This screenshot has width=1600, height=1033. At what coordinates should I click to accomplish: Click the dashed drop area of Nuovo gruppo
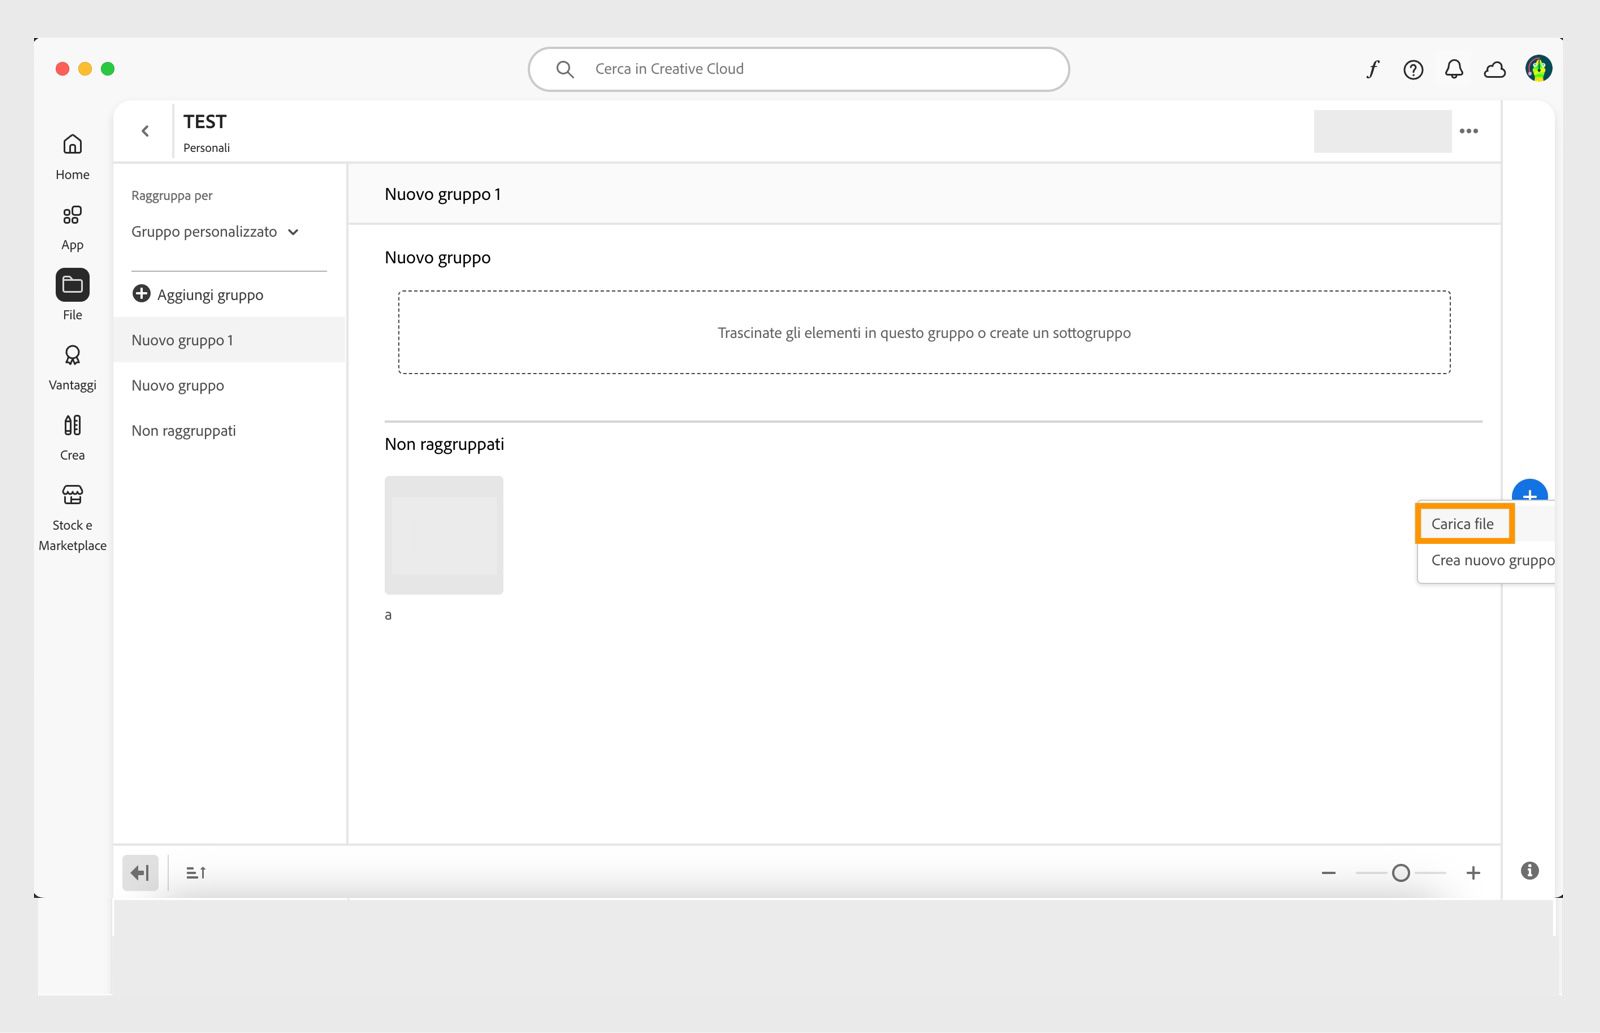coord(924,333)
